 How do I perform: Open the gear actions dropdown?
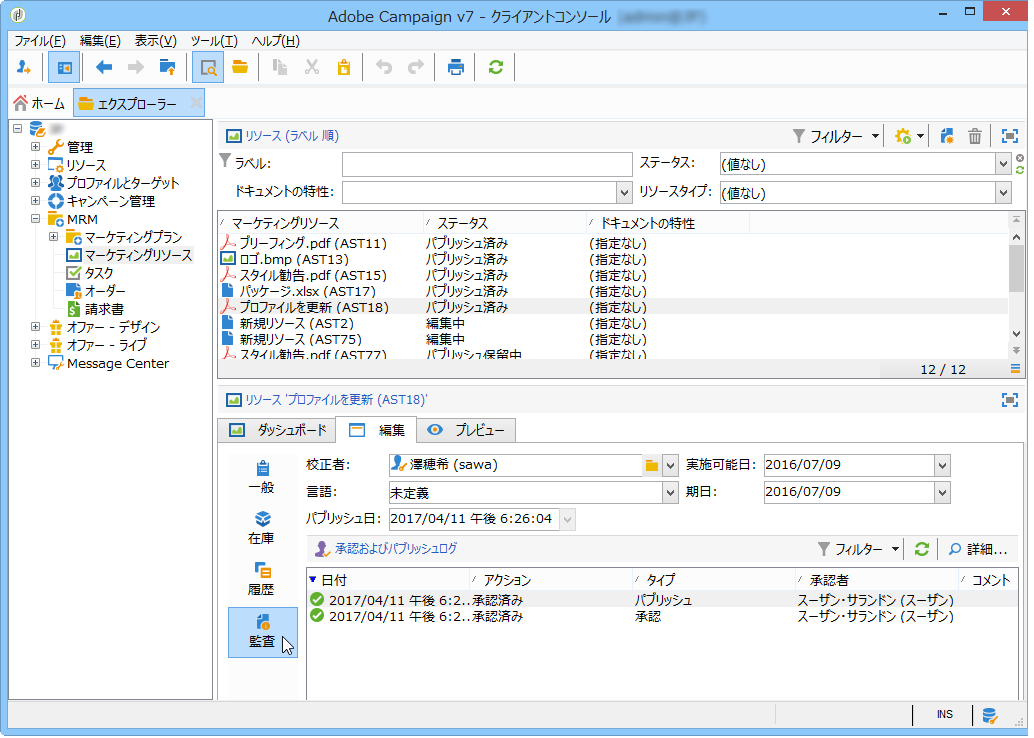[x=909, y=137]
